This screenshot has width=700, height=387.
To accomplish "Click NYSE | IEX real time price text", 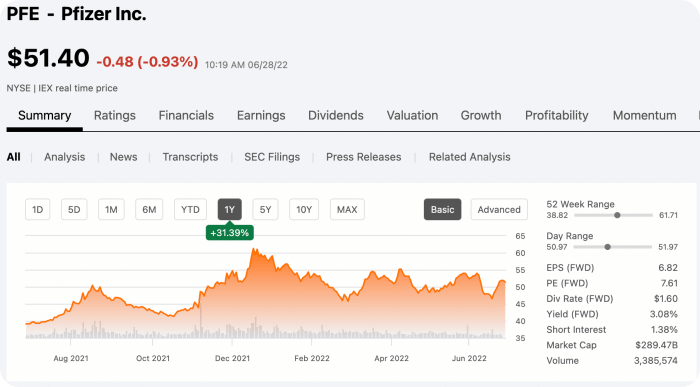I will [x=62, y=88].
